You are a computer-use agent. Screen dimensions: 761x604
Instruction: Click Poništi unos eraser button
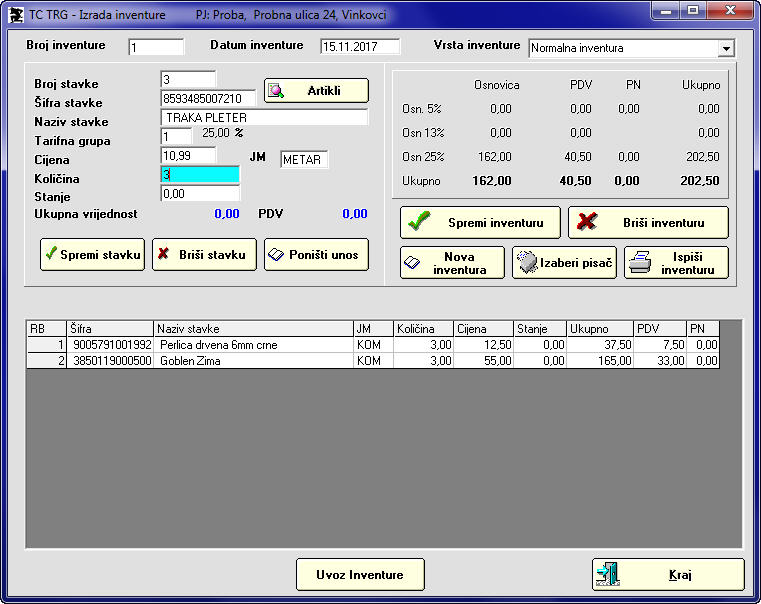316,254
